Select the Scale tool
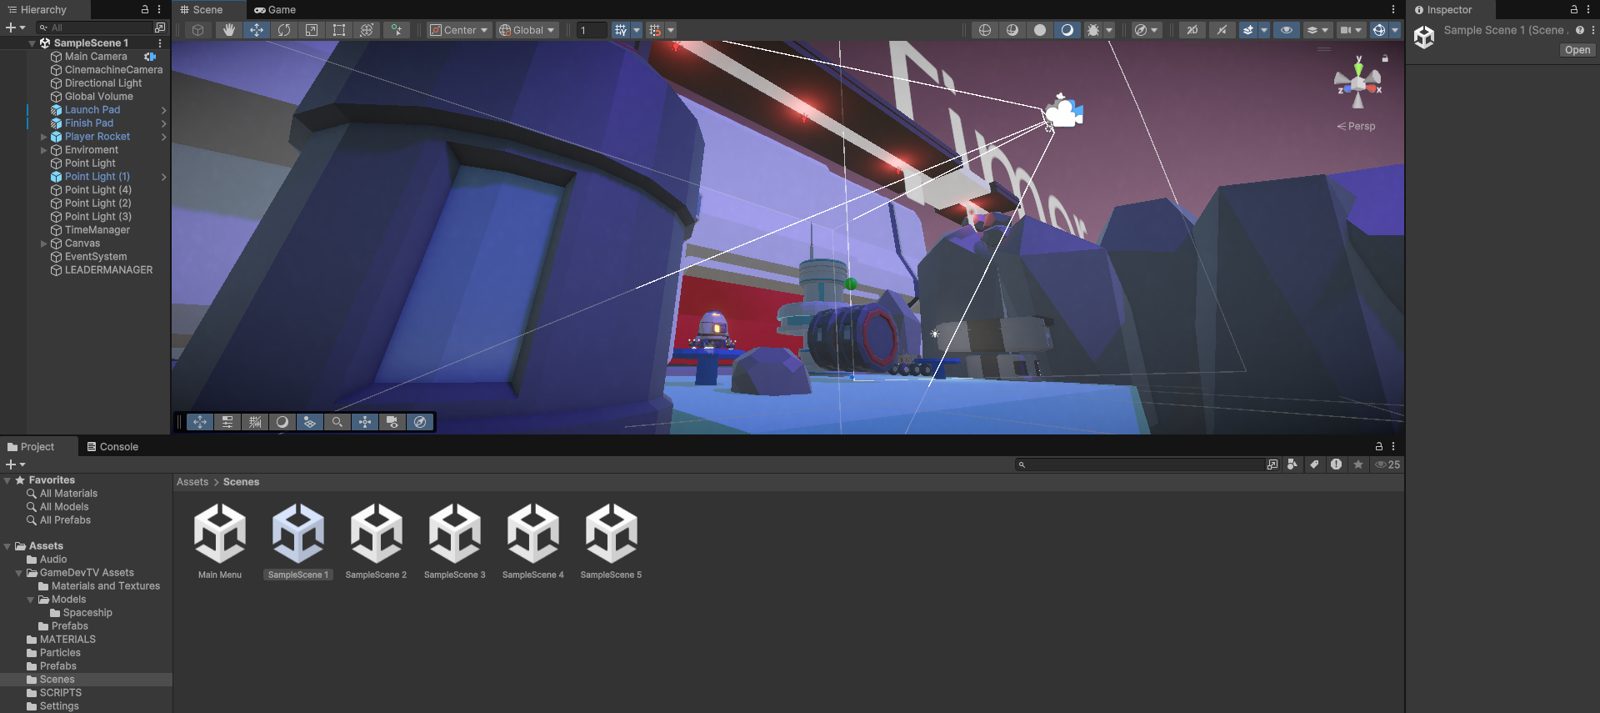The width and height of the screenshot is (1600, 713). click(311, 30)
